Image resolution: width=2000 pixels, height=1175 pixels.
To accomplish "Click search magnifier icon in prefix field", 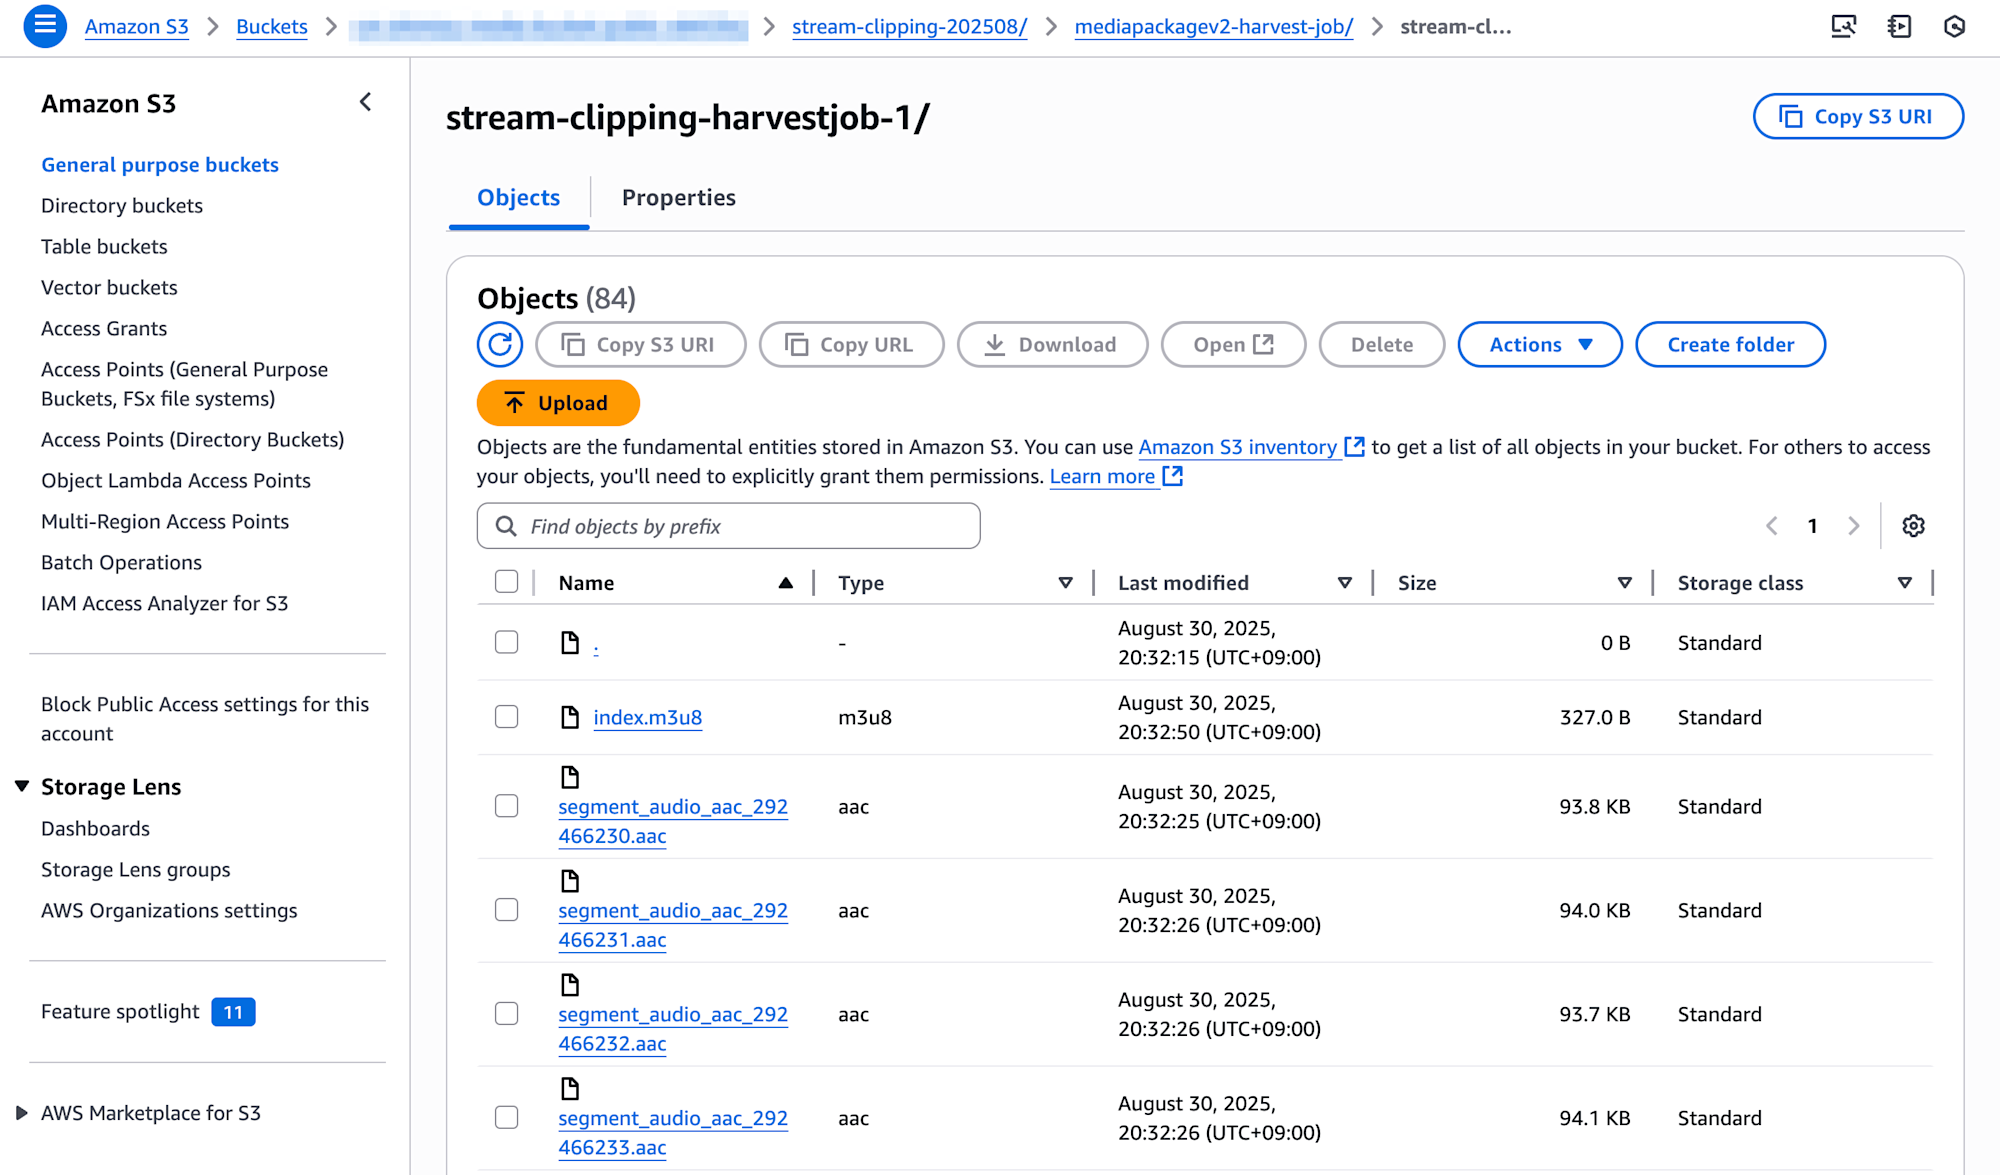I will pos(506,526).
